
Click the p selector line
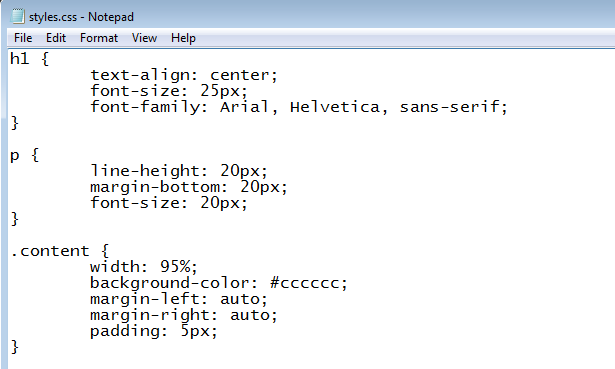tap(24, 155)
